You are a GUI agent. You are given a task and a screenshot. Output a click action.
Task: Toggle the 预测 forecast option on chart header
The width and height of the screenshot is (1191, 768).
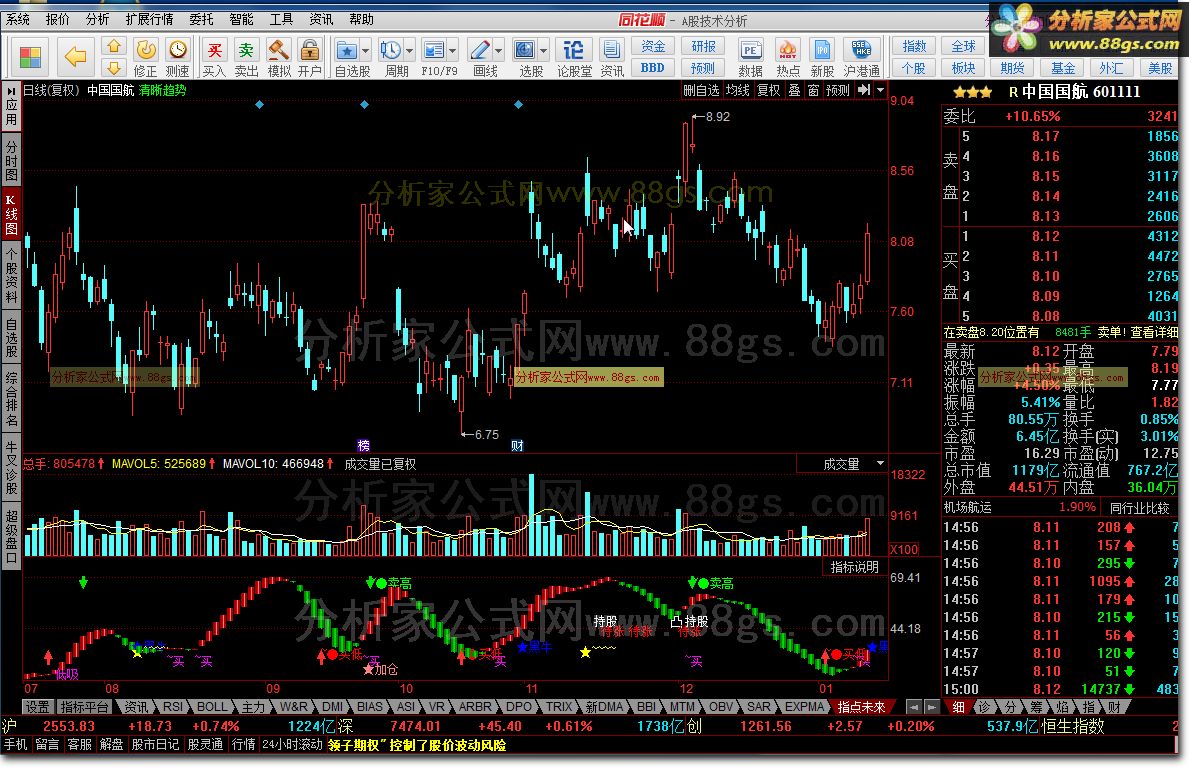(838, 90)
